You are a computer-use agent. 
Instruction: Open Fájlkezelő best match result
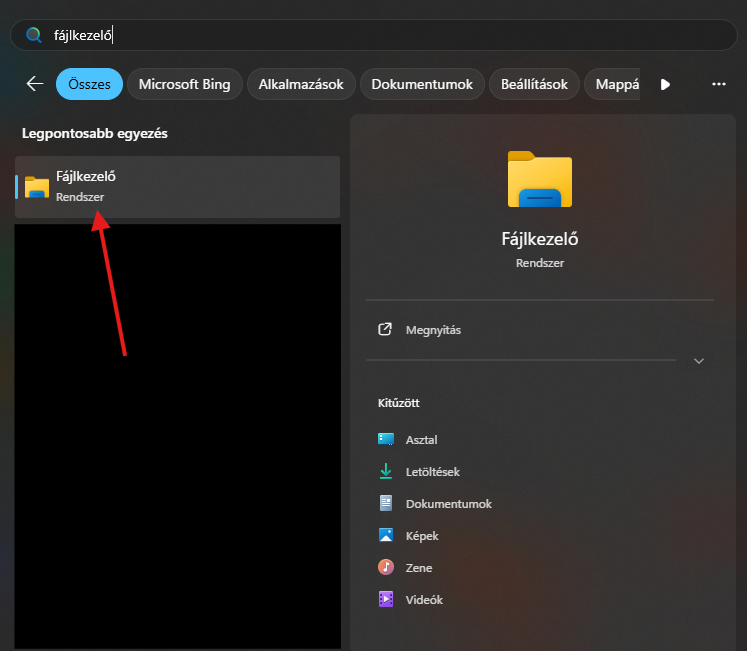pyautogui.click(x=177, y=186)
